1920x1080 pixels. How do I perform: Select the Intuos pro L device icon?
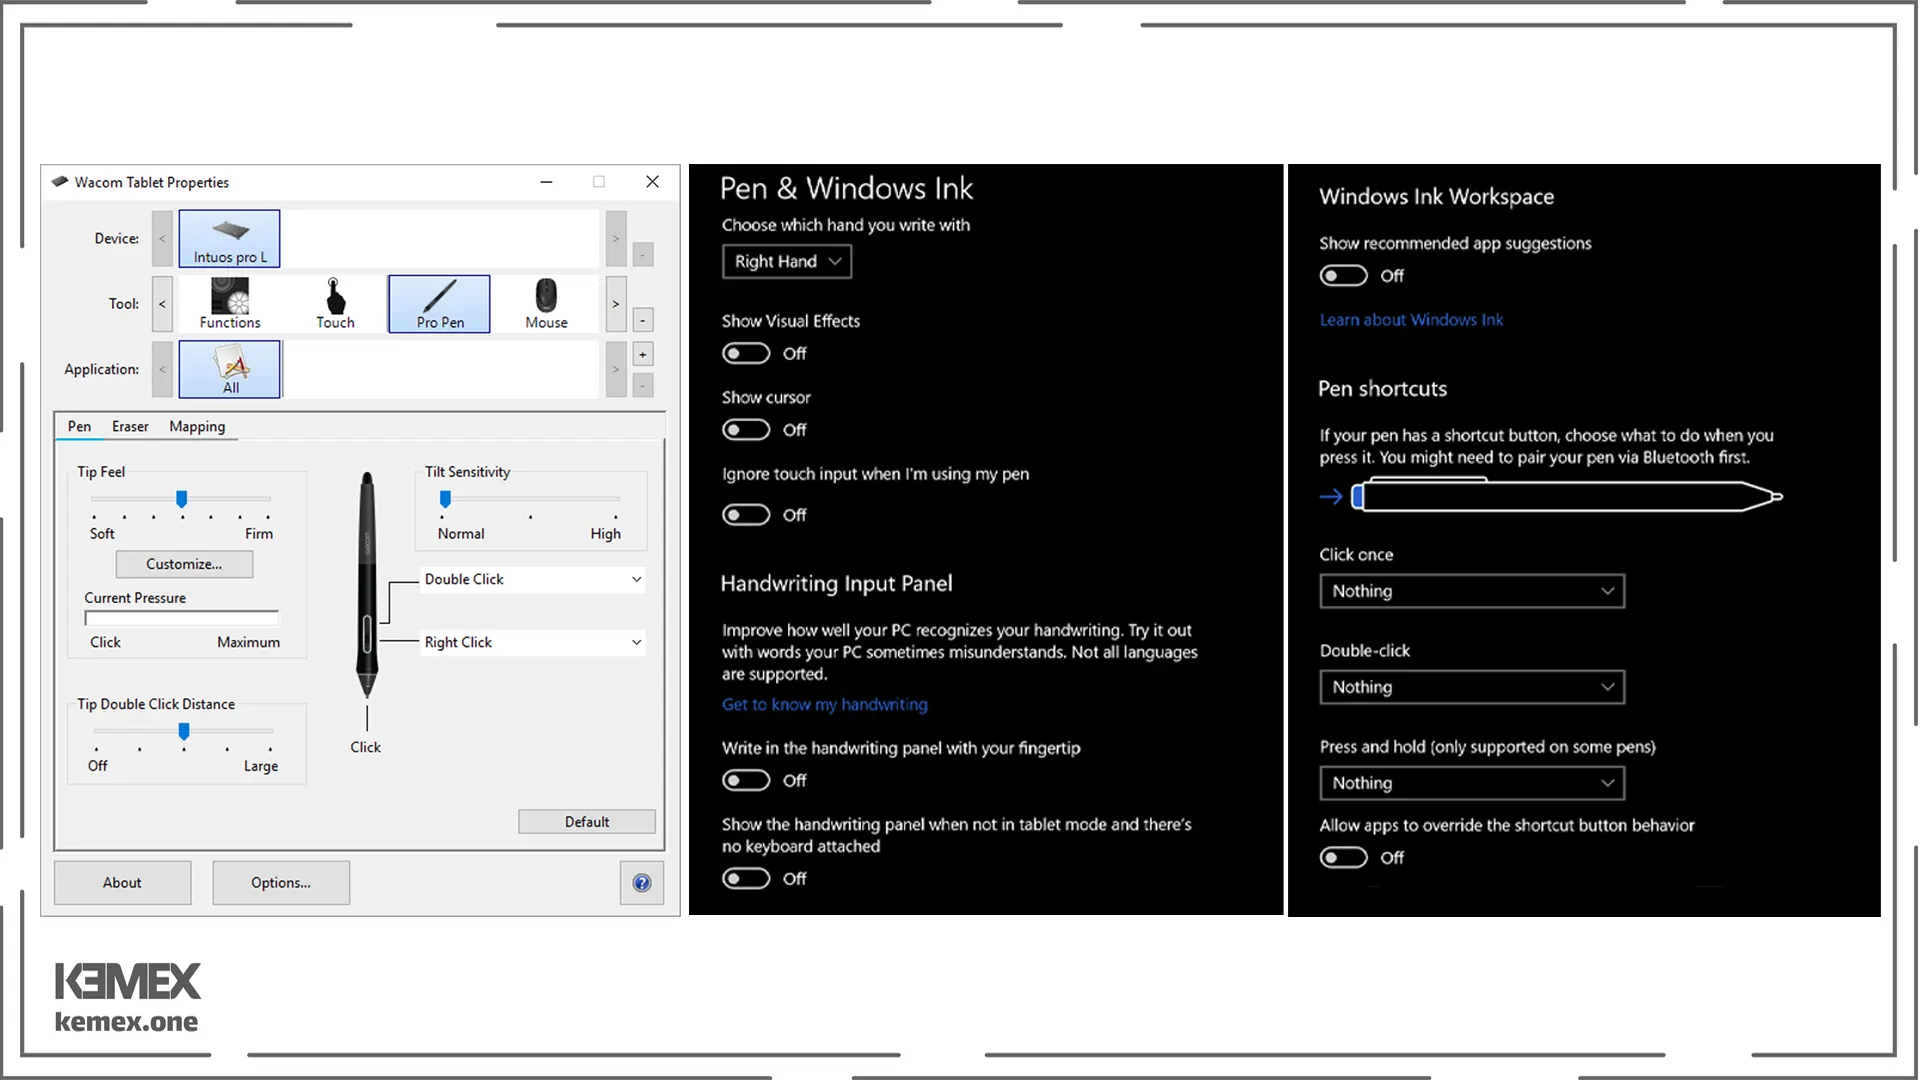229,238
